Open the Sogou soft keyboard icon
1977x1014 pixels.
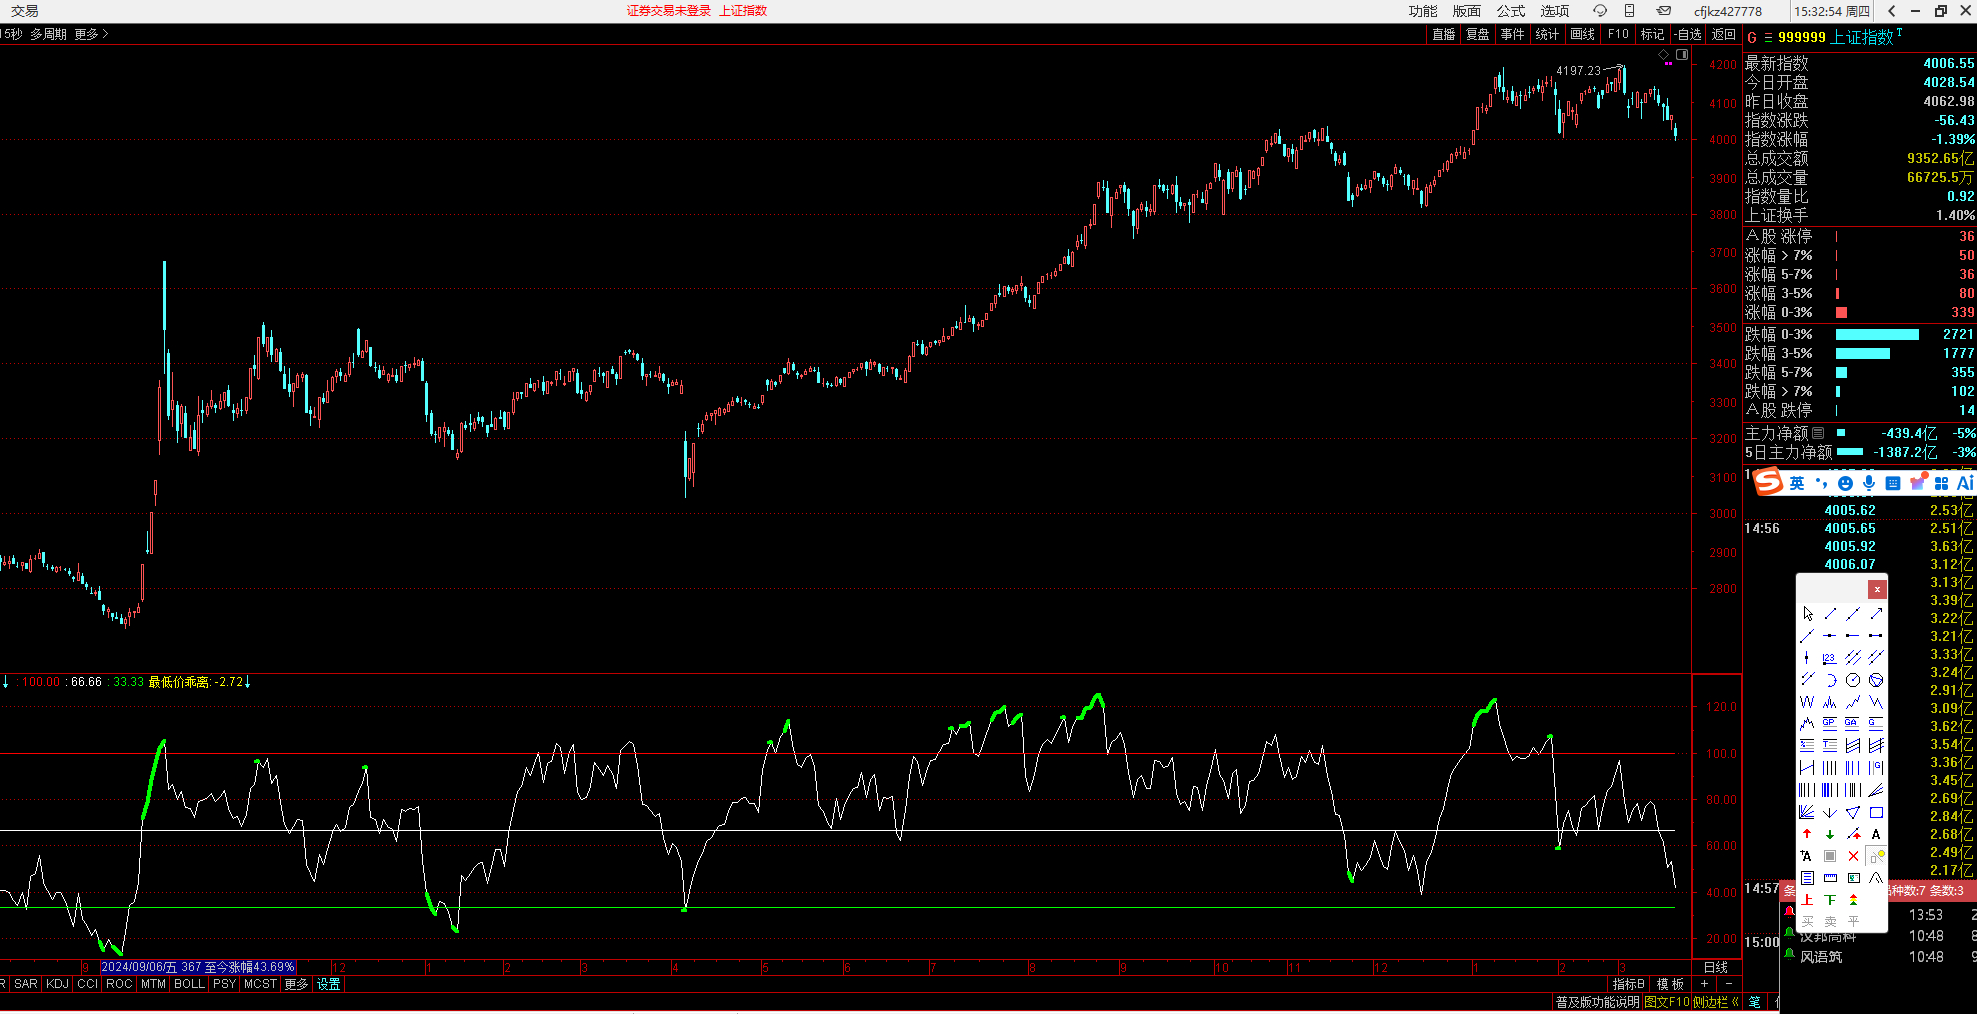[1892, 483]
